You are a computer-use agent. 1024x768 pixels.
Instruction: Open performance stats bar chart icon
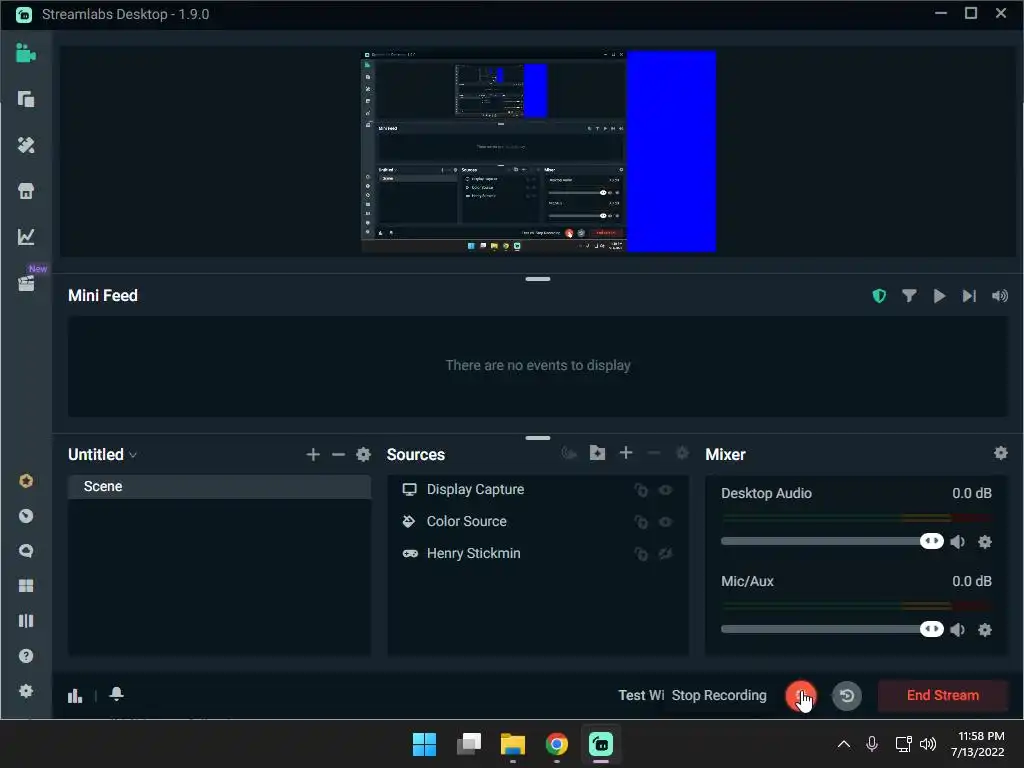(x=75, y=696)
